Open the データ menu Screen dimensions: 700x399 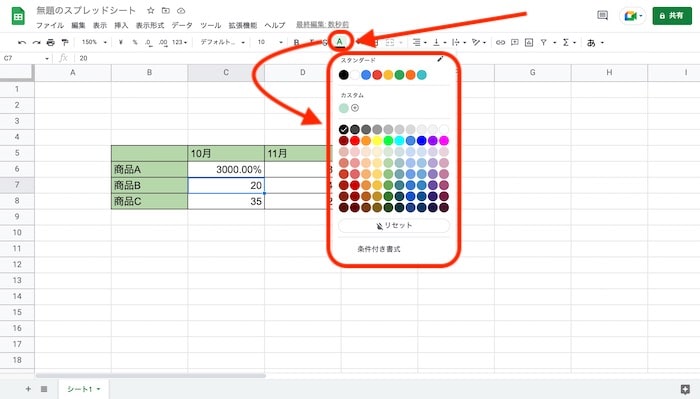point(182,25)
